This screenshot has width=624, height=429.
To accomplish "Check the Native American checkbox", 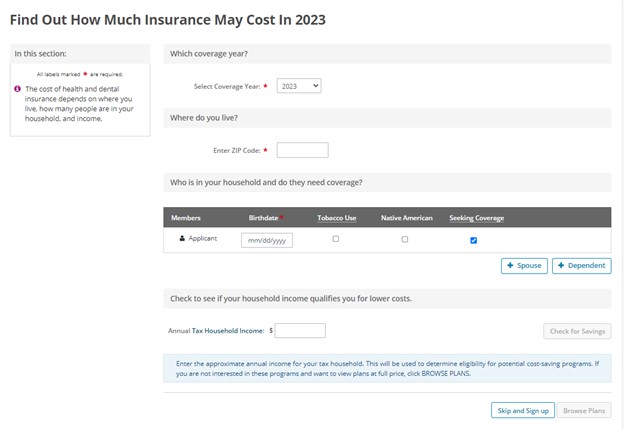I will coord(405,239).
